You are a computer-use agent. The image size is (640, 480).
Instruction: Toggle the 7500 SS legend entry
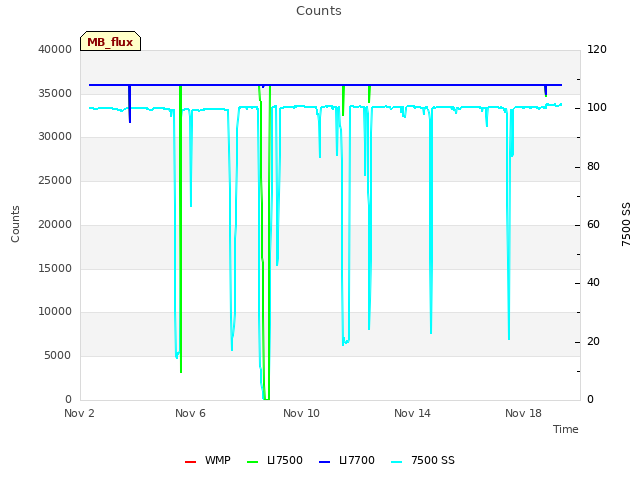(422, 460)
